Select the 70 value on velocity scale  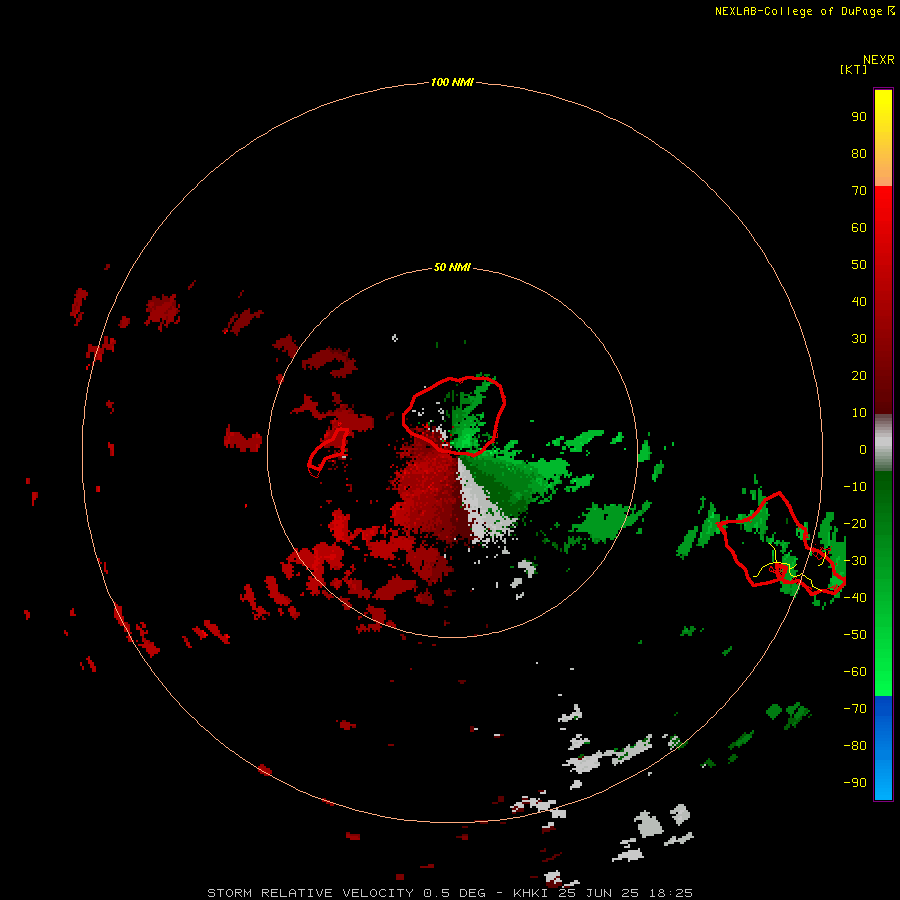[859, 191]
